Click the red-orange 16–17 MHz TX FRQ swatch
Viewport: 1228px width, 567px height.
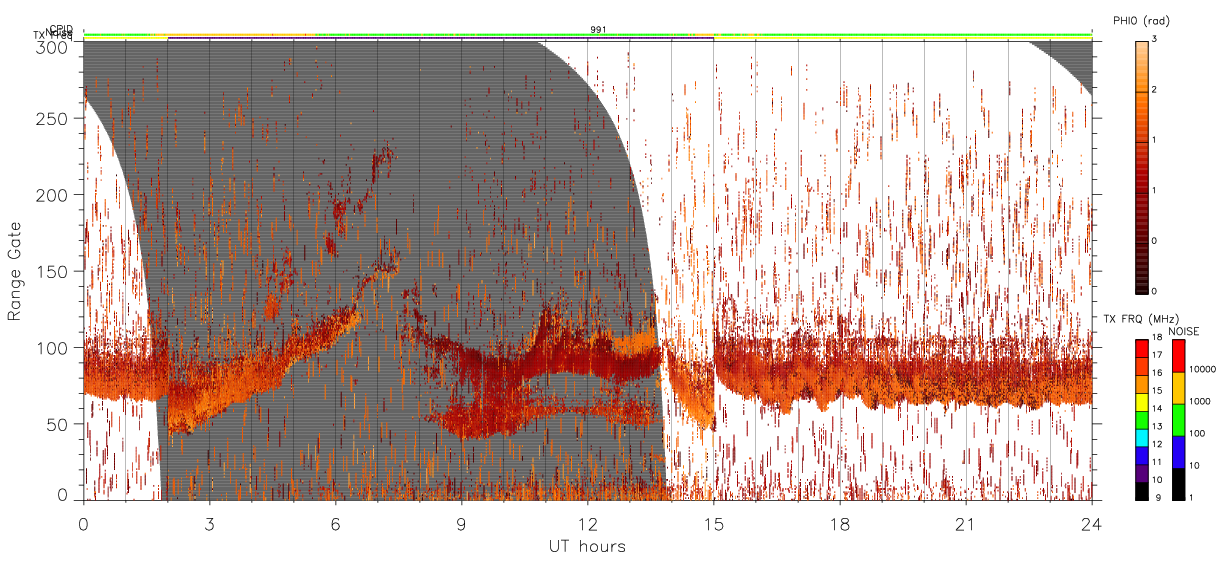coord(1142,367)
